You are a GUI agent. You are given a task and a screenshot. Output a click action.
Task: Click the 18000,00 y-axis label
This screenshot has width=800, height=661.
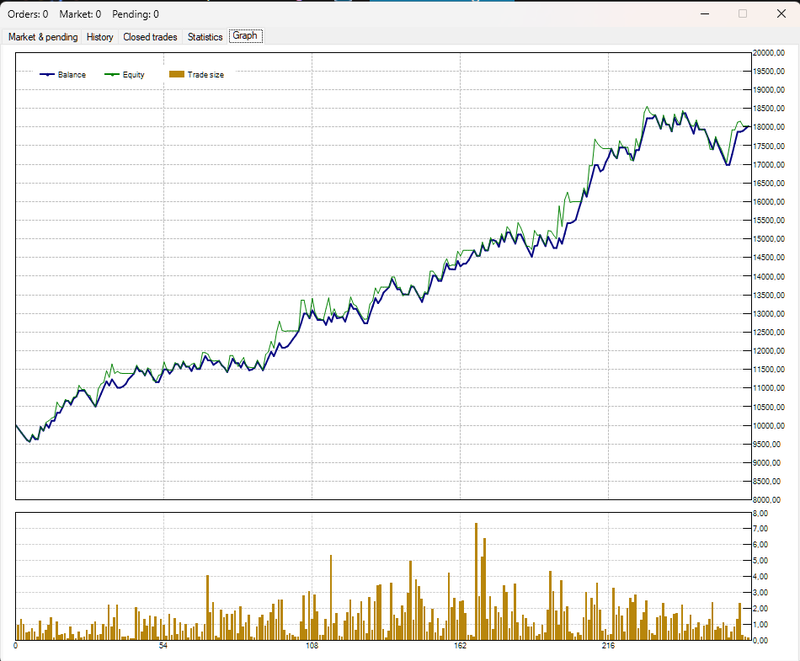[769, 127]
